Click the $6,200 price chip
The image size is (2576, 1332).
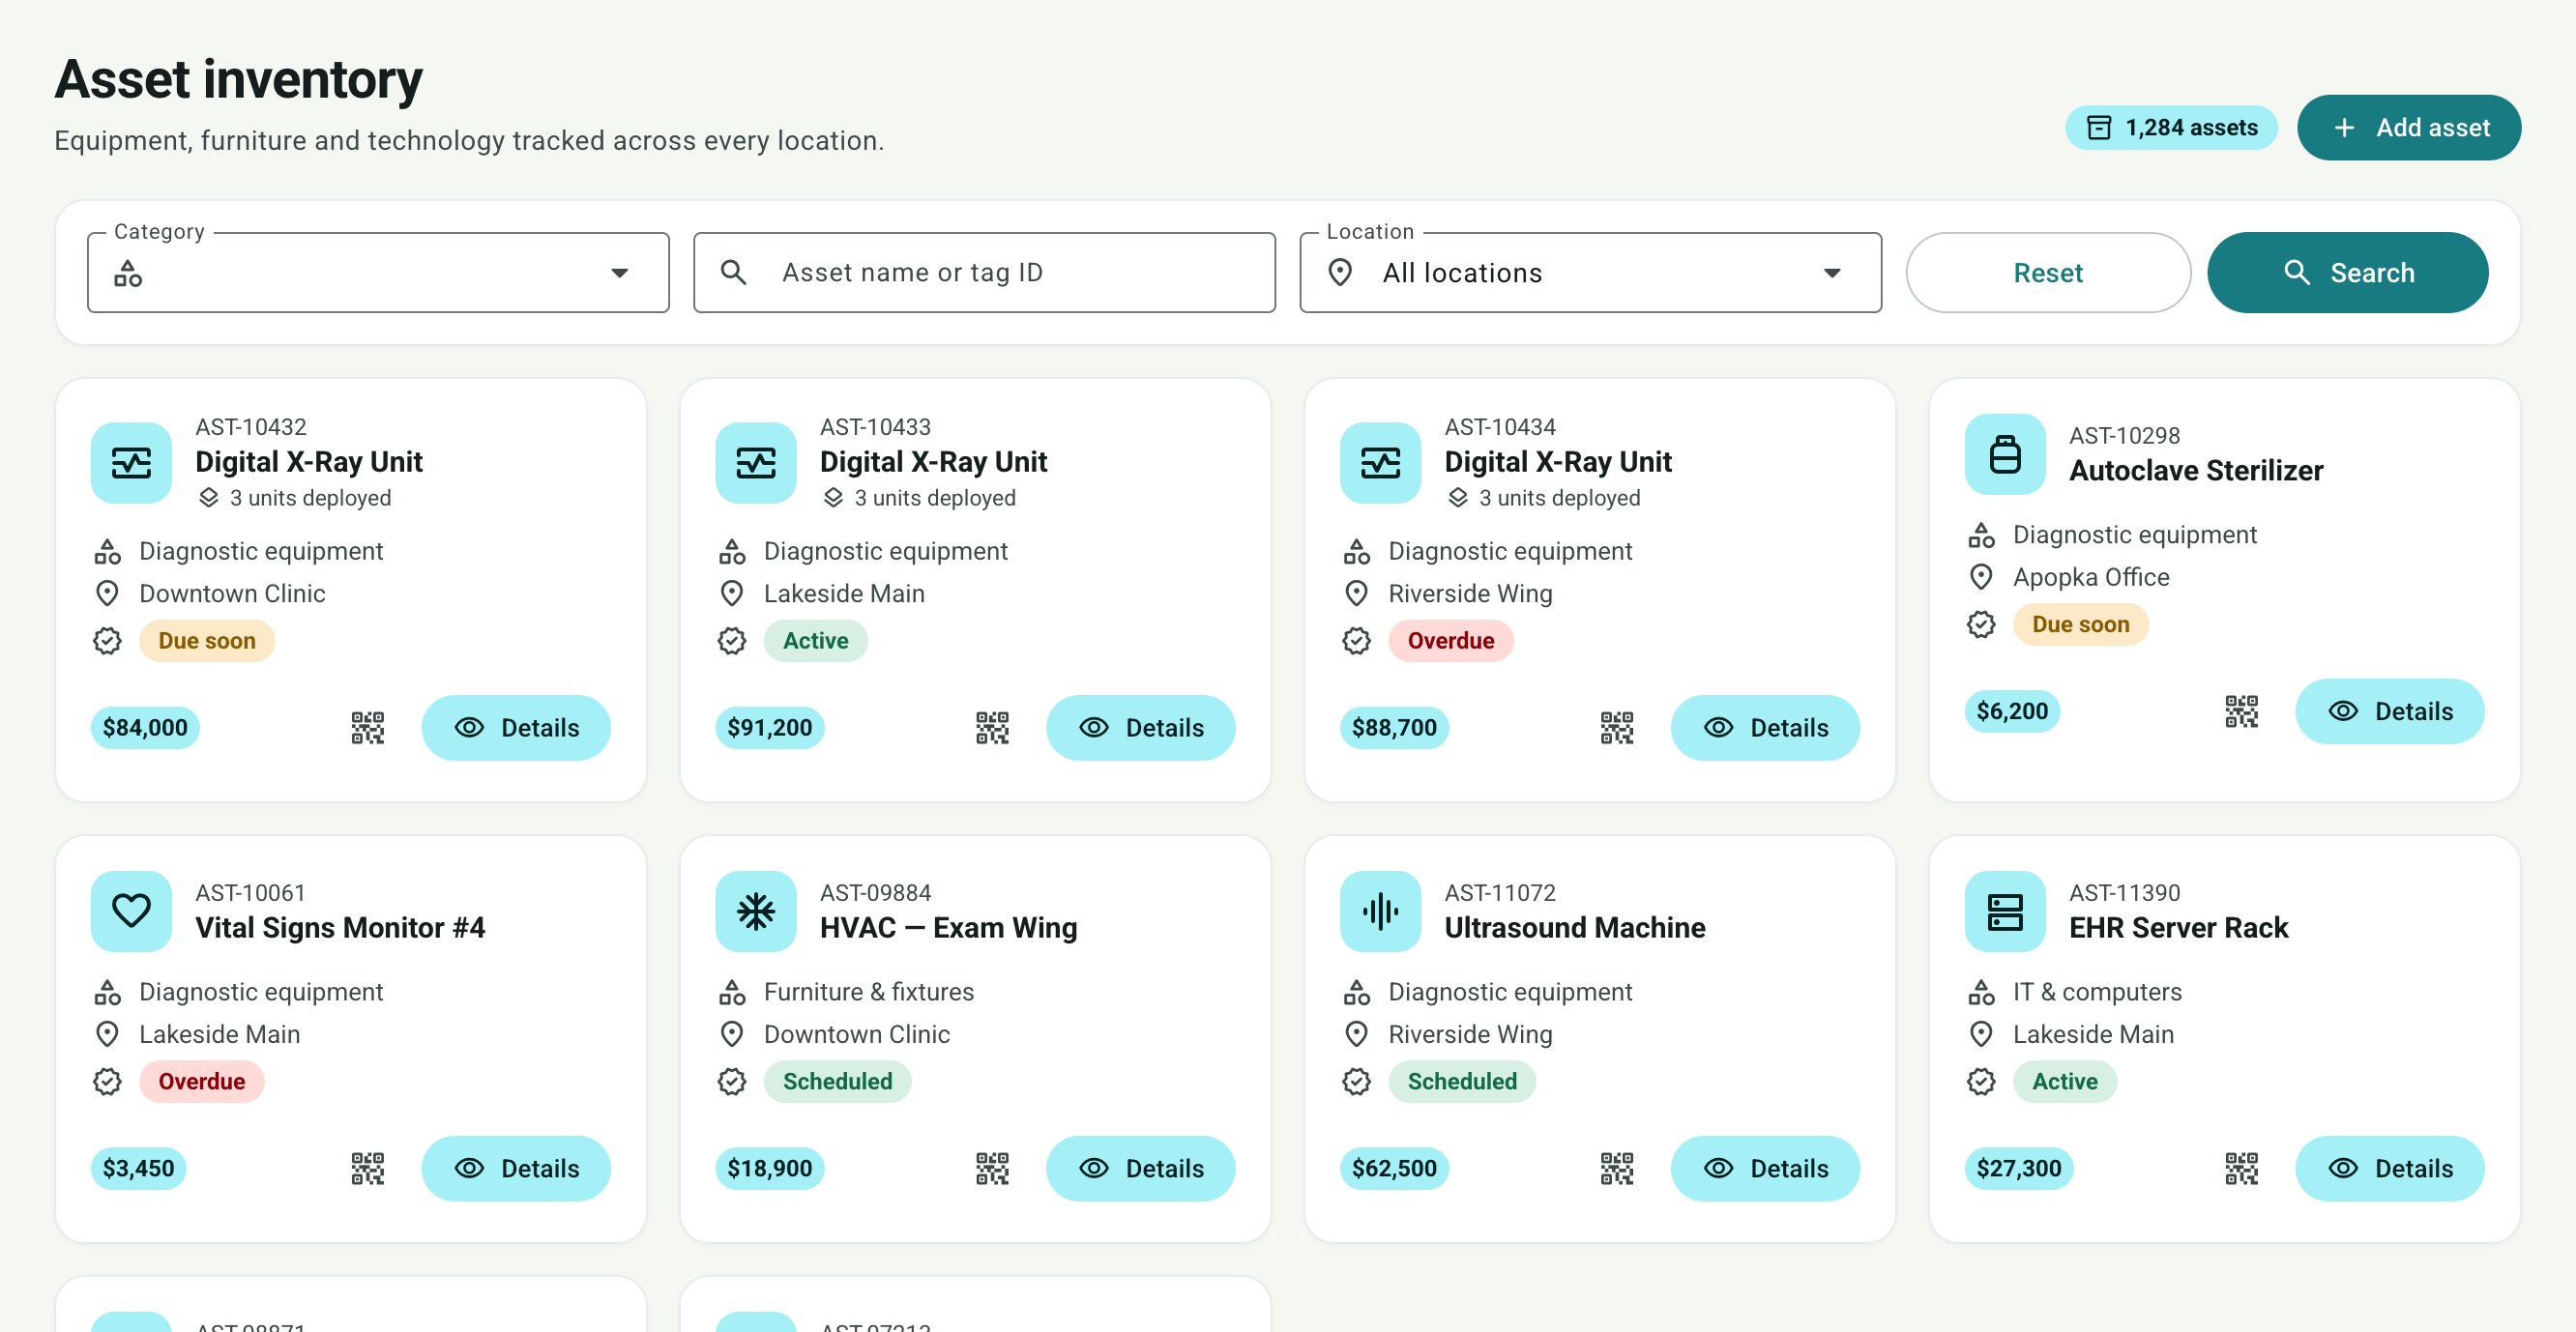2012,711
